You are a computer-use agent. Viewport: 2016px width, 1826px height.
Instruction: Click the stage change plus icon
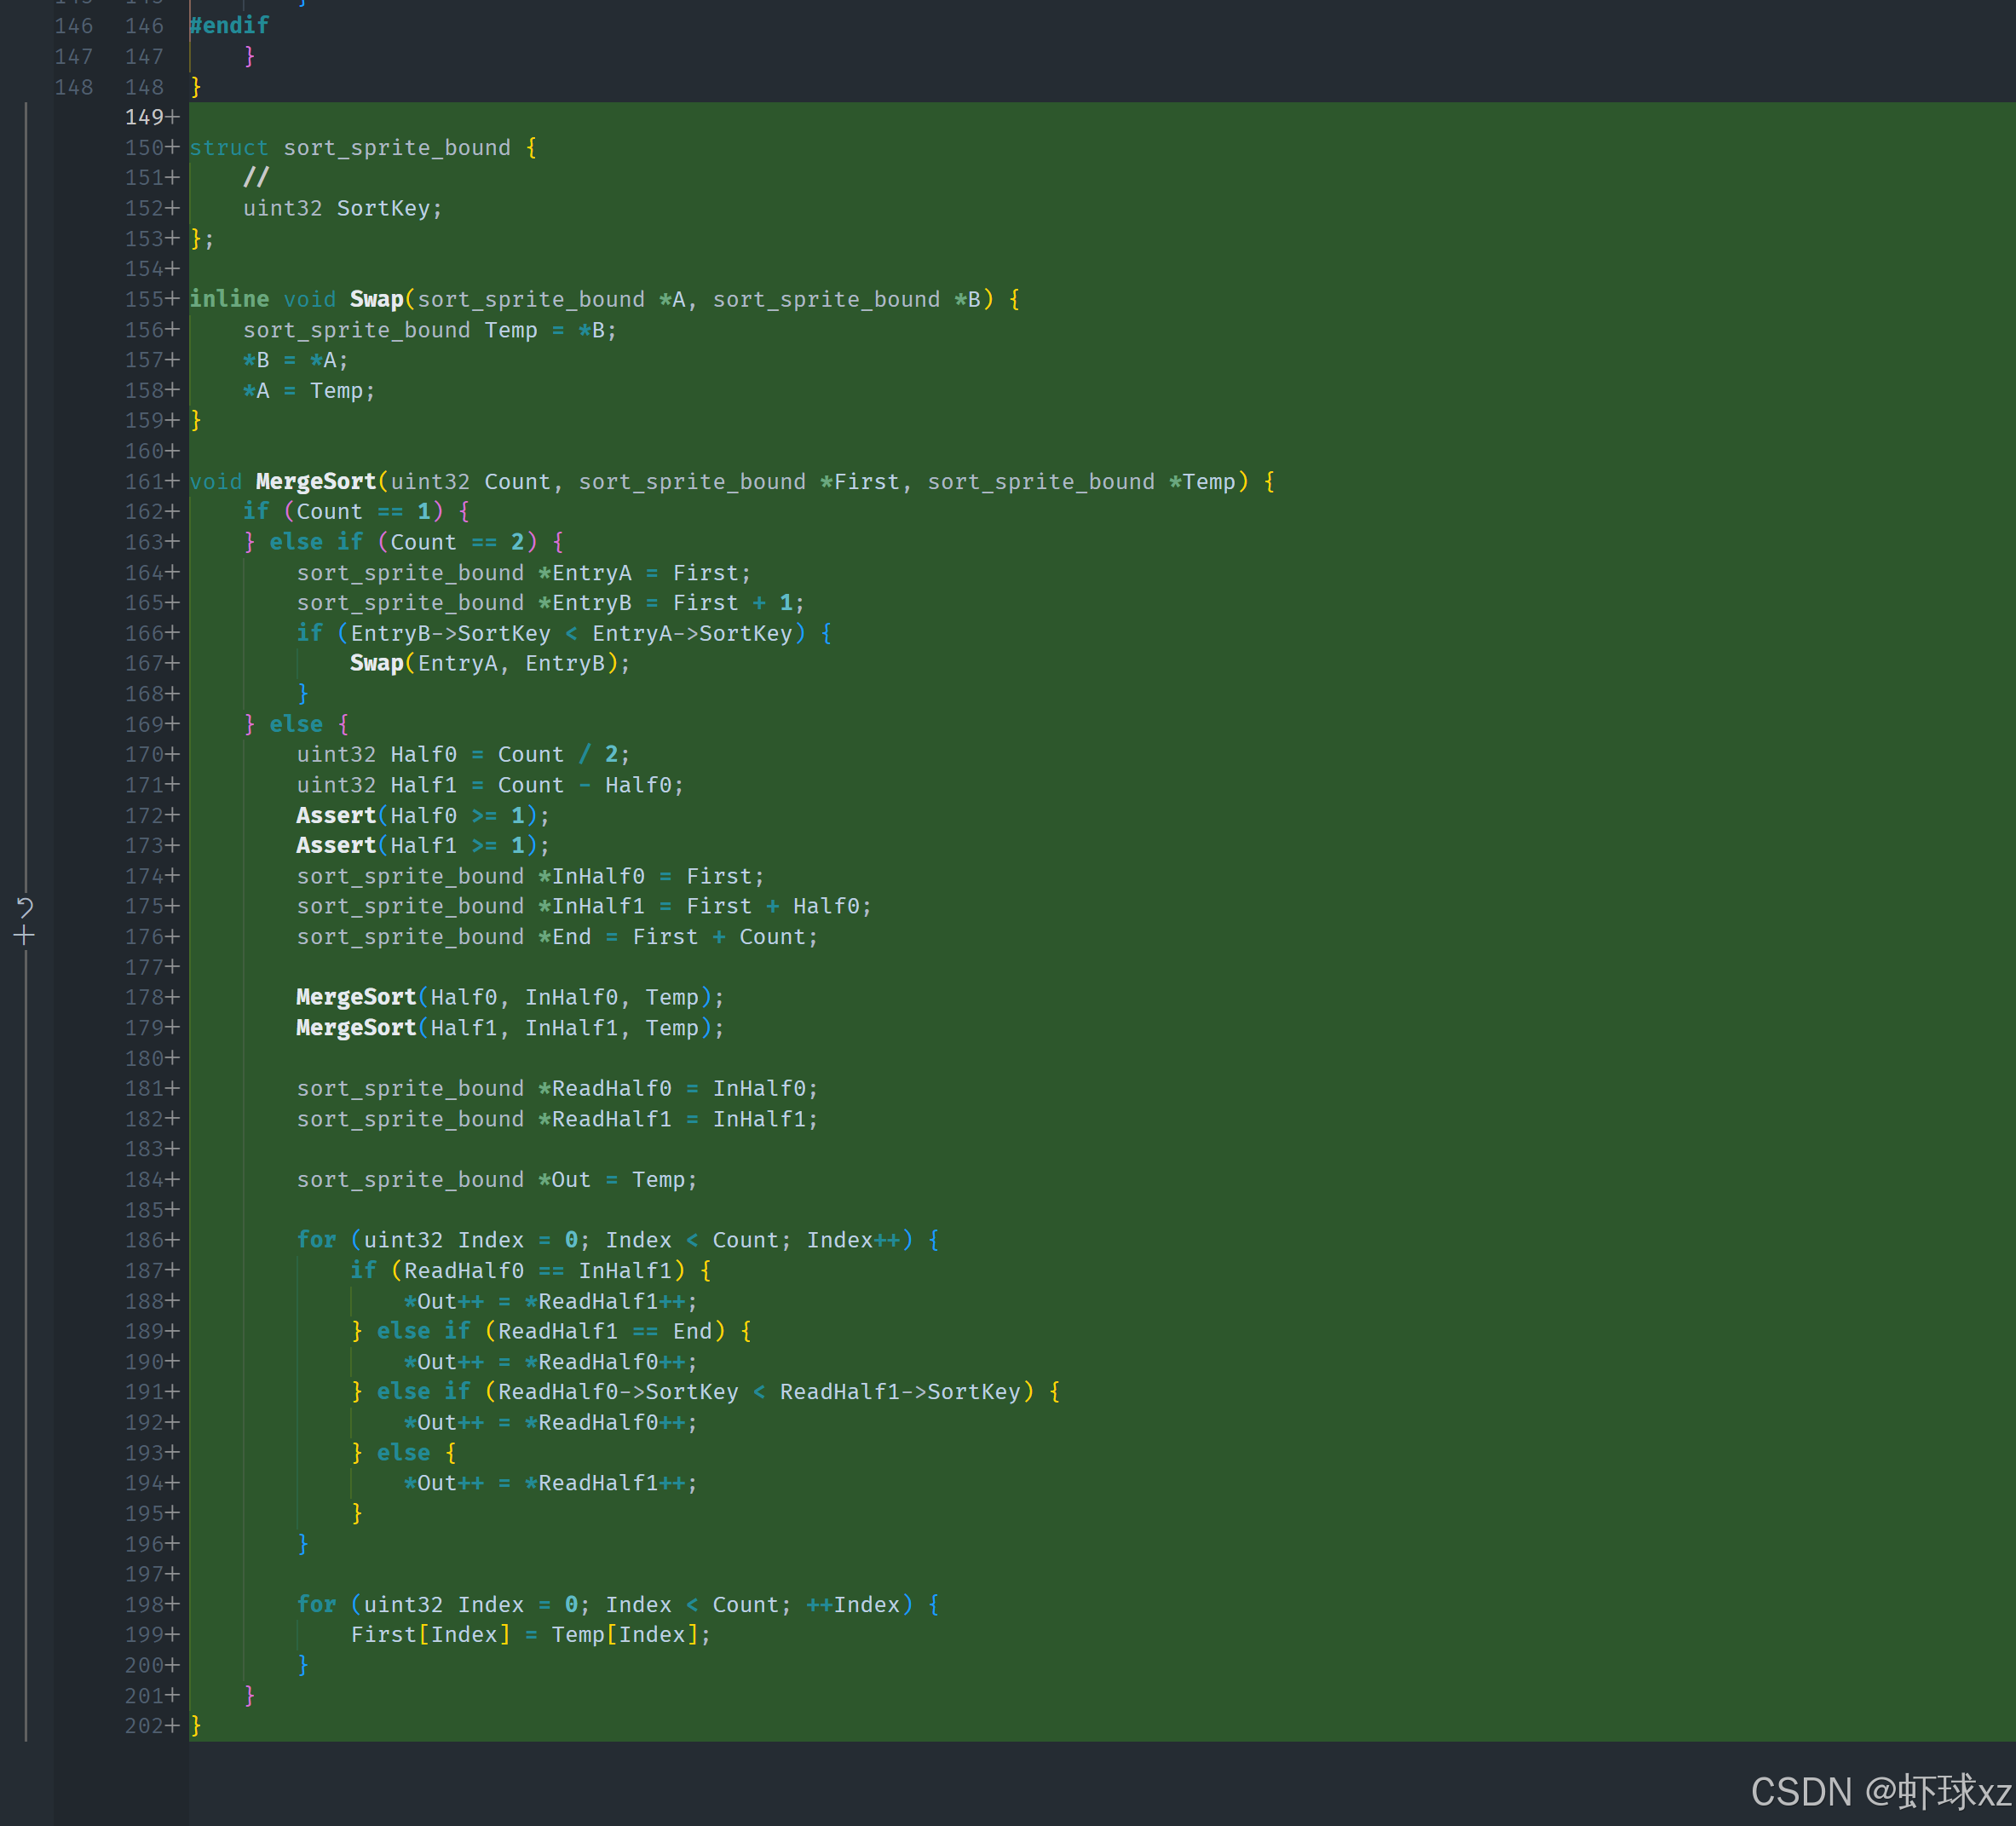25,936
